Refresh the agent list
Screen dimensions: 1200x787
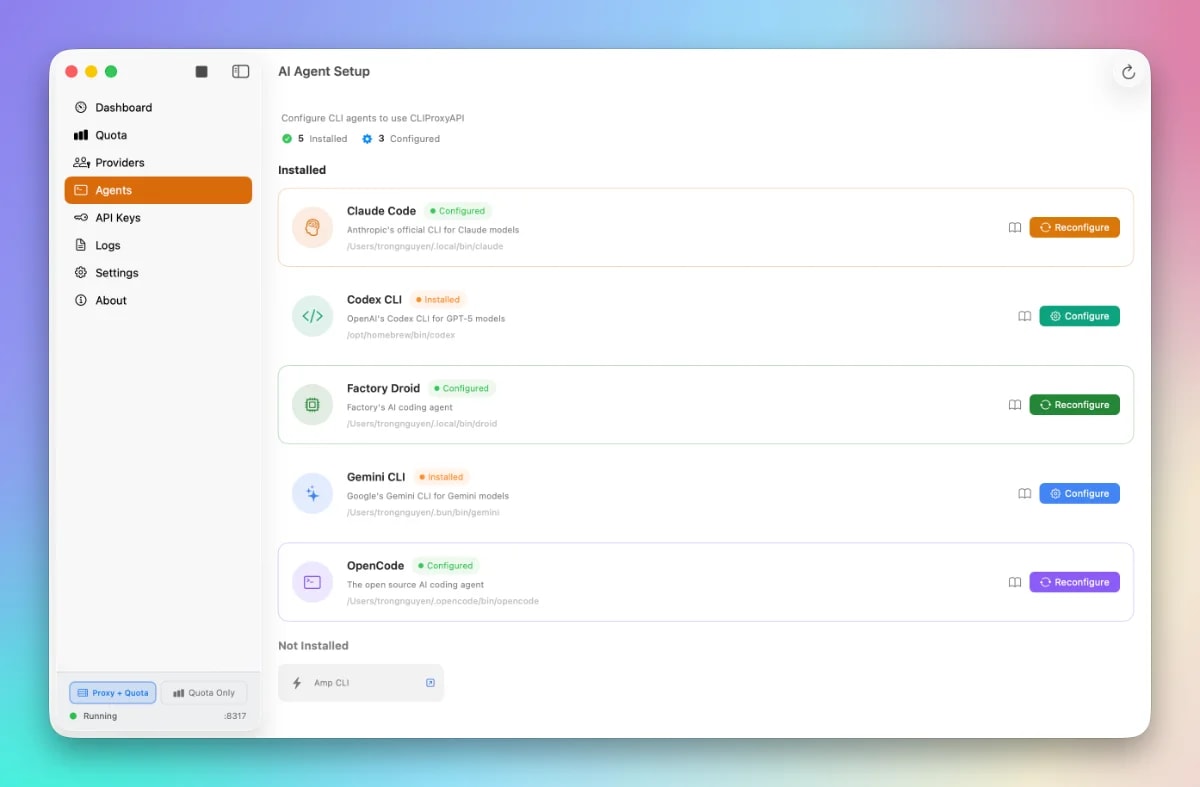pyautogui.click(x=1128, y=72)
